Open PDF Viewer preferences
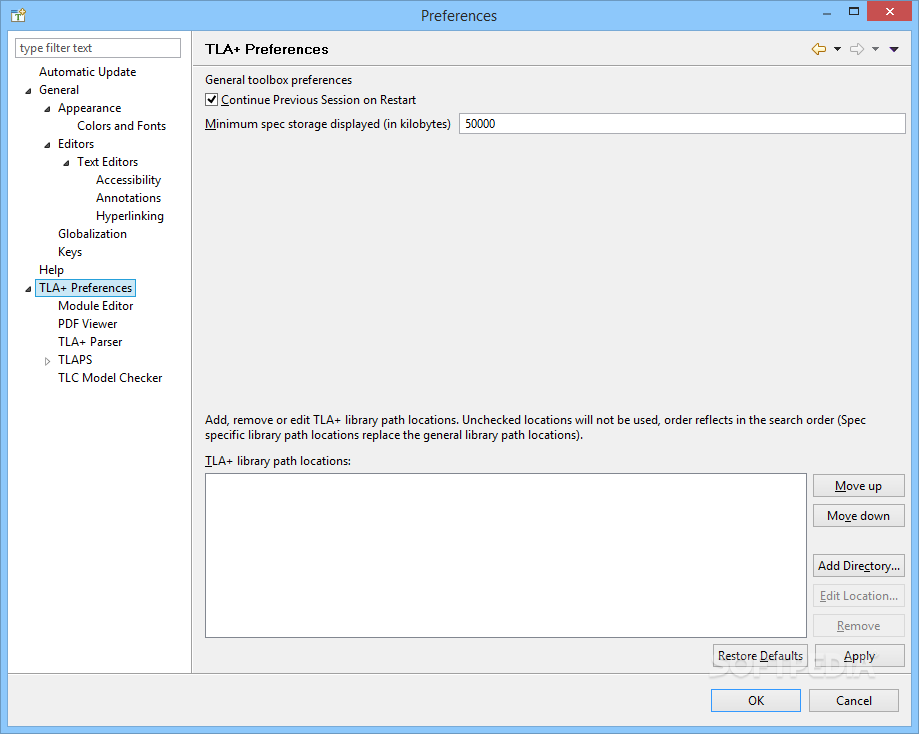 tap(87, 324)
